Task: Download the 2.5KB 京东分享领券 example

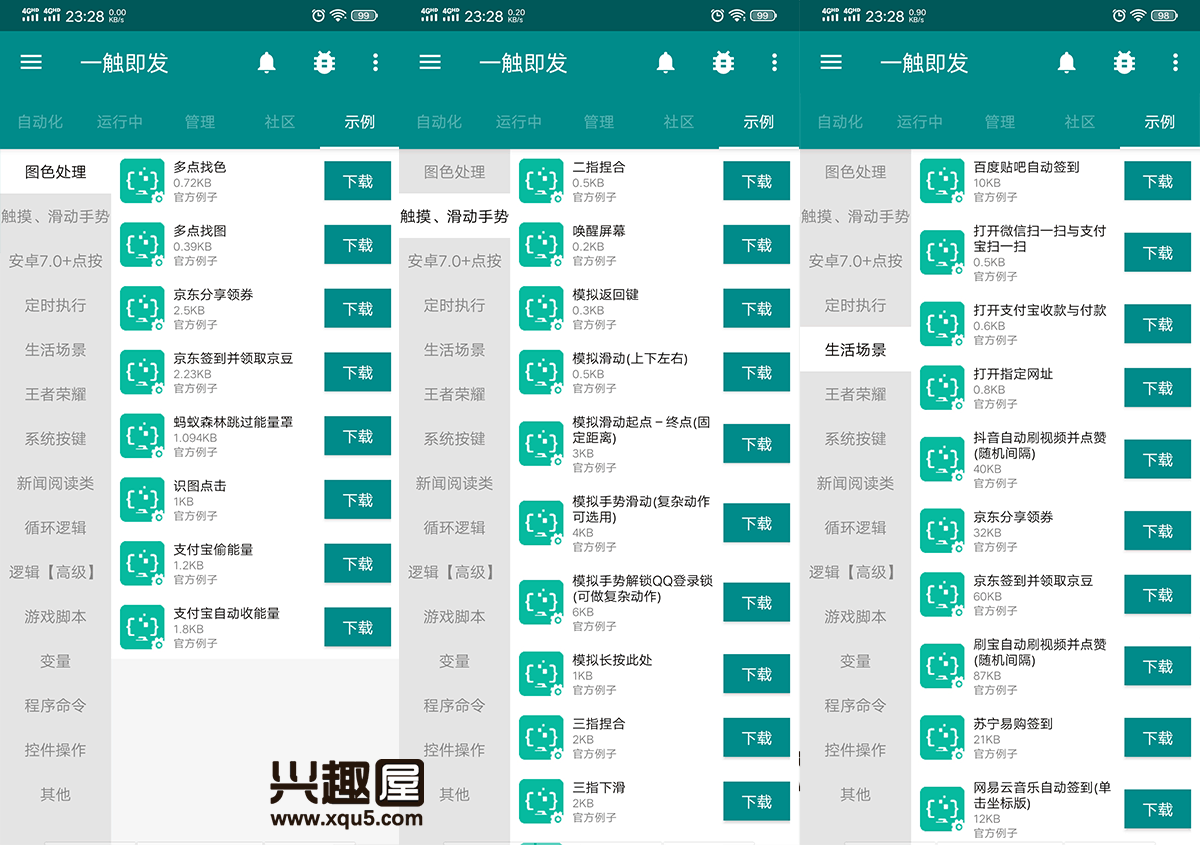Action: point(358,309)
